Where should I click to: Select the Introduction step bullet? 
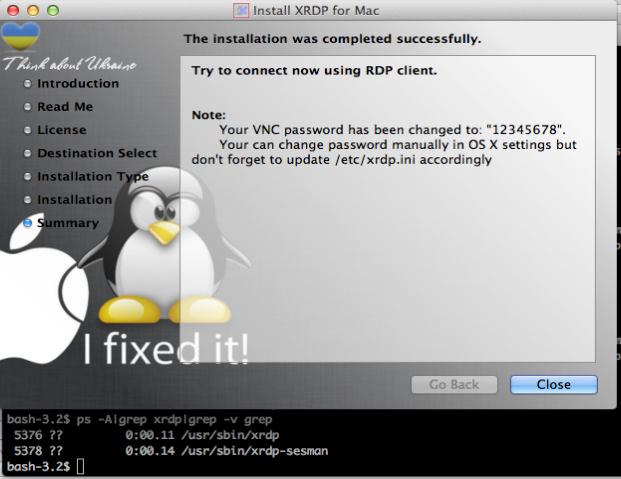point(27,84)
